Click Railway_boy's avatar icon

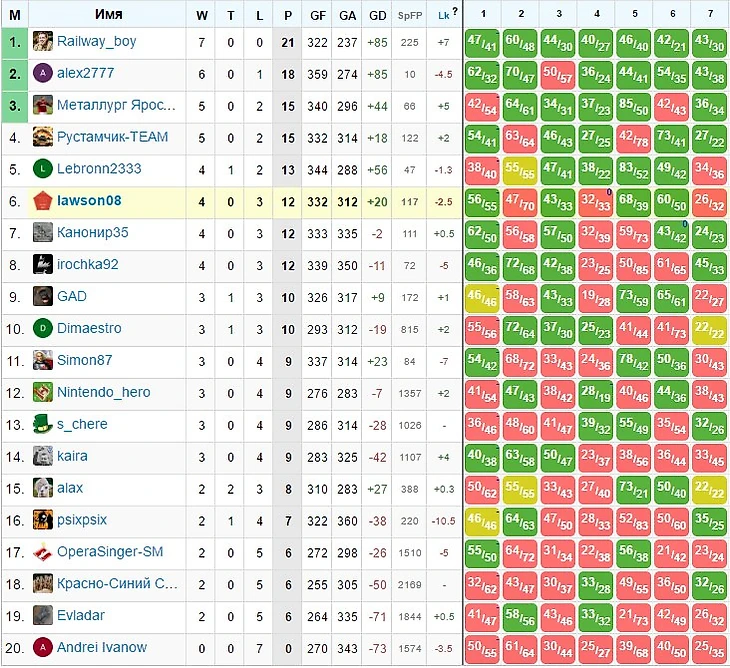pyautogui.click(x=42, y=42)
